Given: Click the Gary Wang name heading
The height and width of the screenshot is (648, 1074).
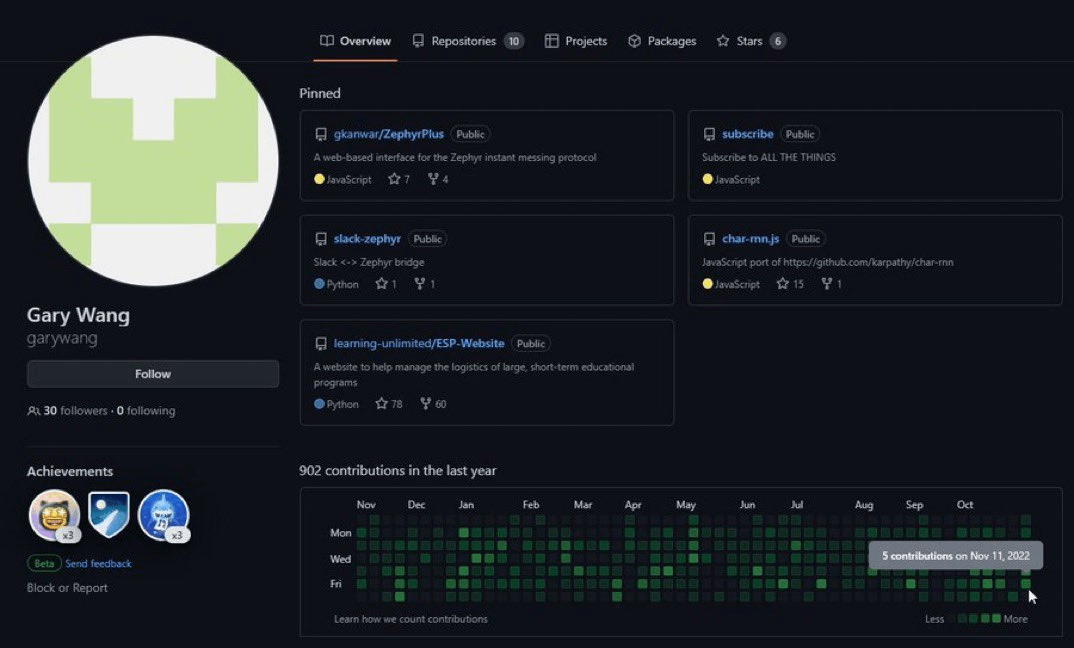Looking at the screenshot, I should tap(78, 315).
